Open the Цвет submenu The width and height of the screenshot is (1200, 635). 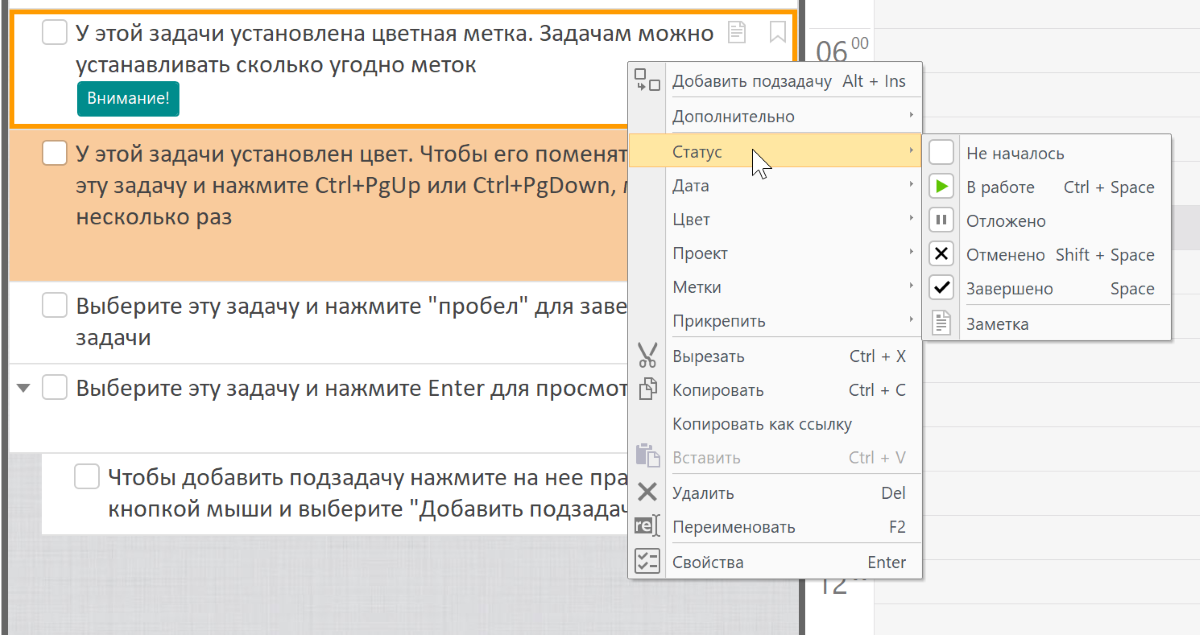tap(775, 220)
